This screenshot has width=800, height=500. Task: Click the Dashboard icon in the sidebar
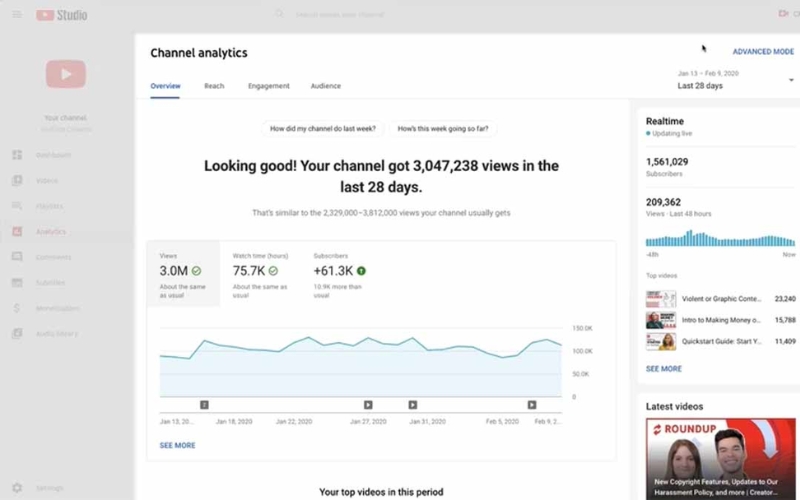coord(17,155)
